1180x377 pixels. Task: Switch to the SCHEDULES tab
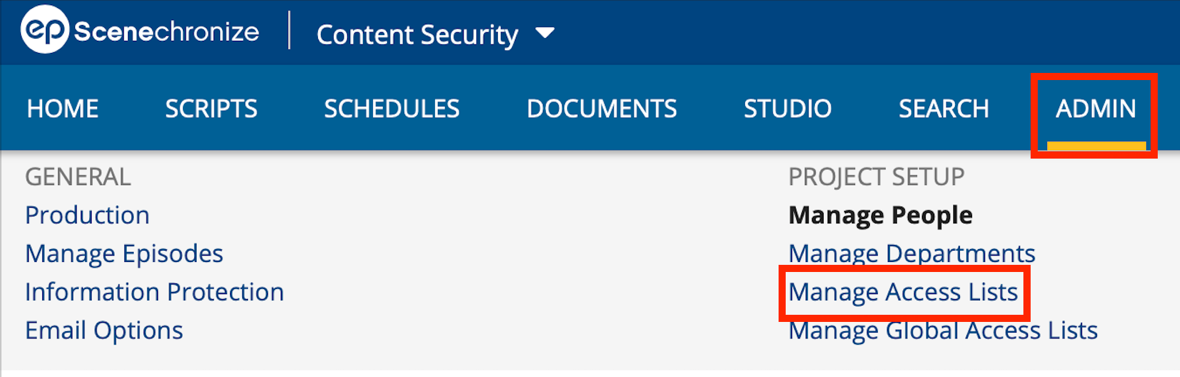point(392,109)
